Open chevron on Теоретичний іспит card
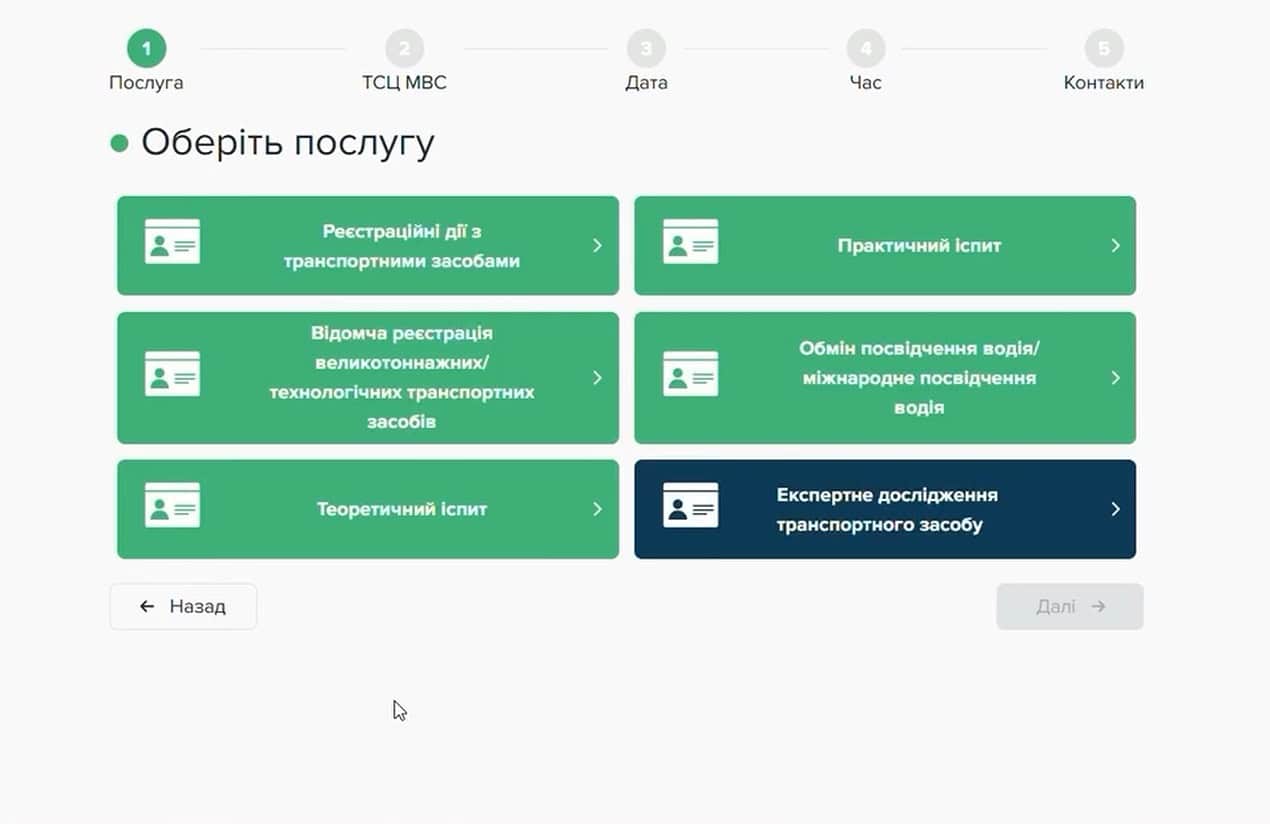The height and width of the screenshot is (824, 1270). pyautogui.click(x=597, y=509)
